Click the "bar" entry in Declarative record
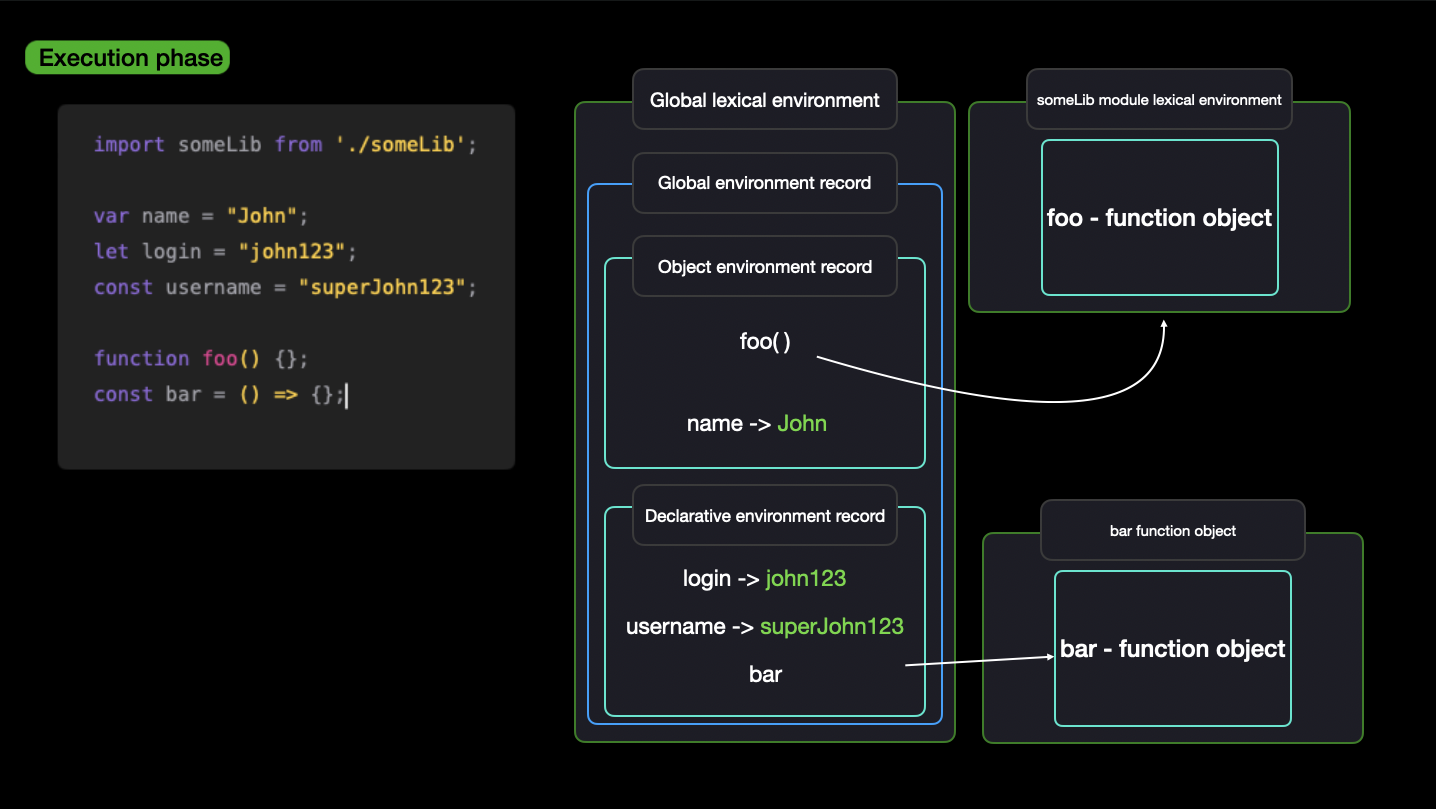 765,675
